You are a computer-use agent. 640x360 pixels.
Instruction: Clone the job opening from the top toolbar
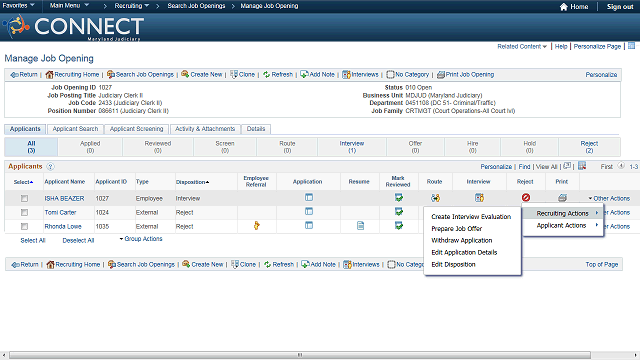pos(242,75)
